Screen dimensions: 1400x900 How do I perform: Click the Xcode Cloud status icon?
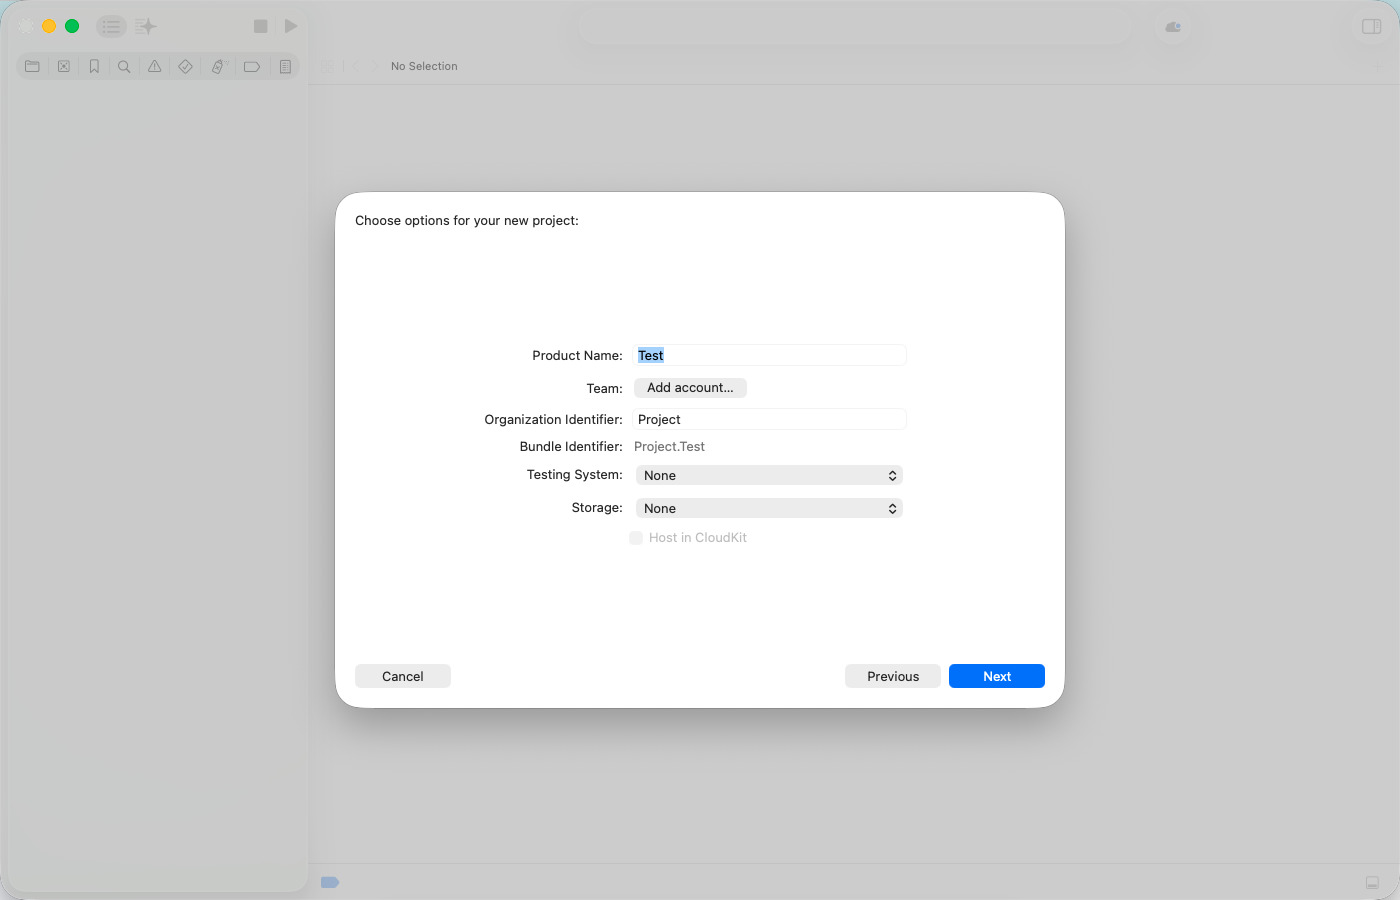1173,27
